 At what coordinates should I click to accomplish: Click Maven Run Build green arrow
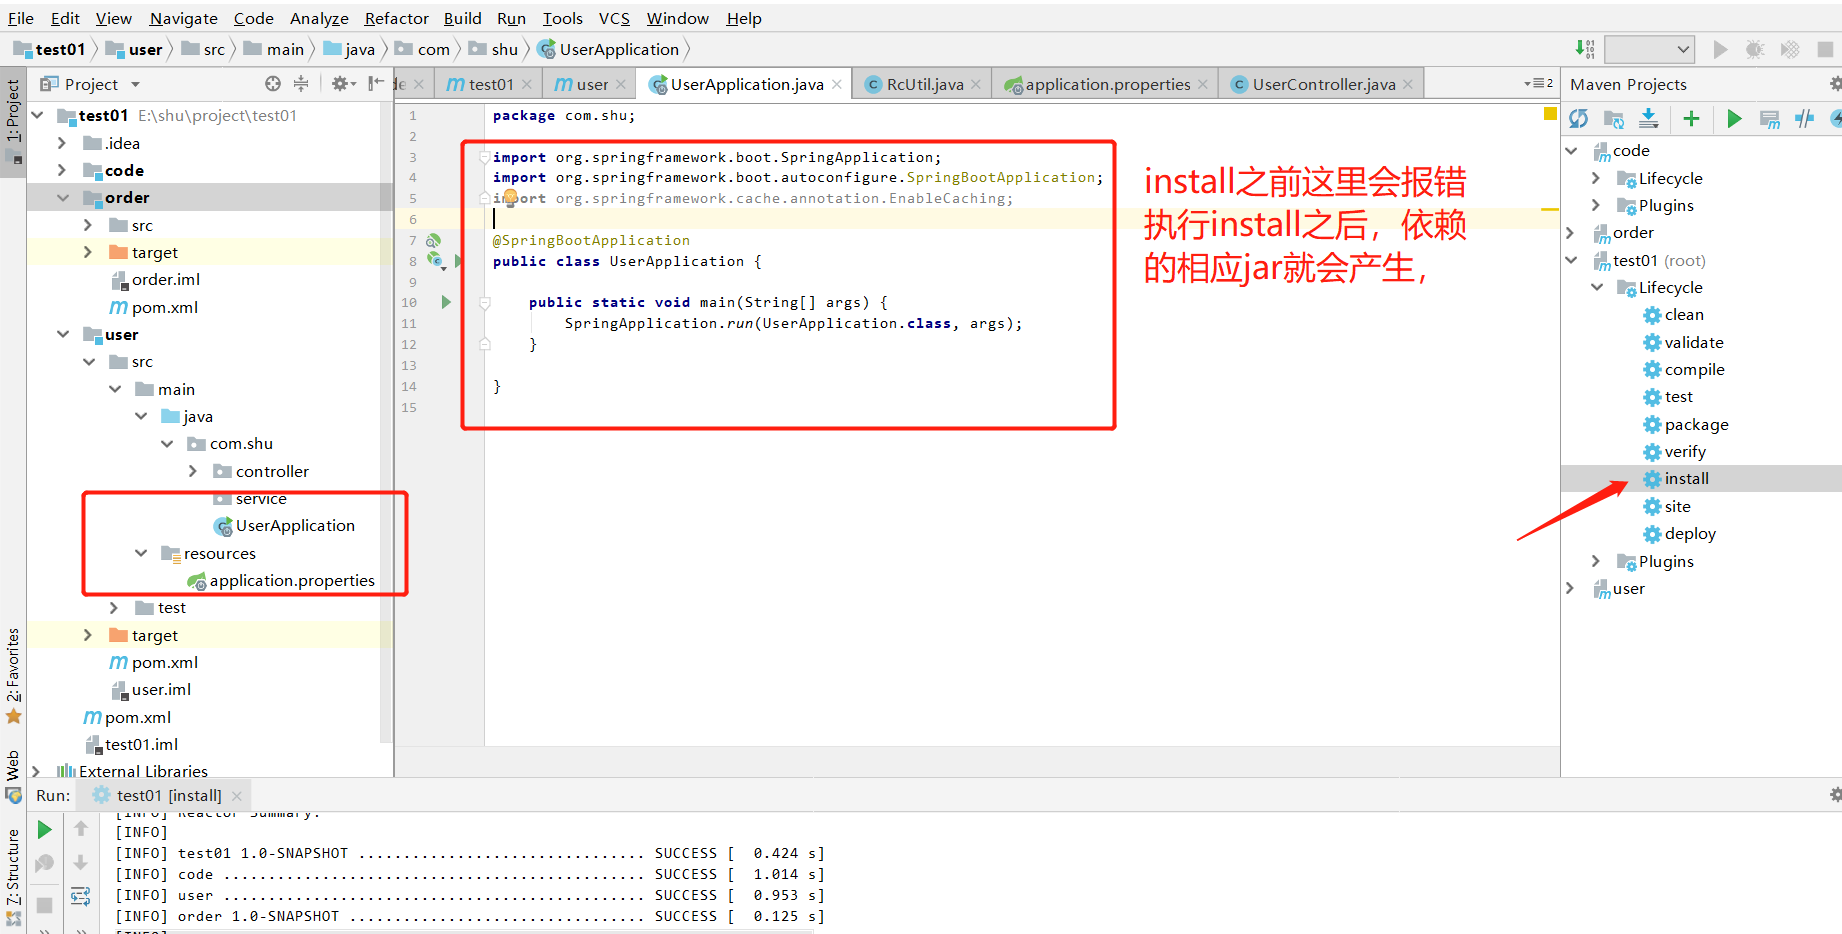tap(1734, 119)
